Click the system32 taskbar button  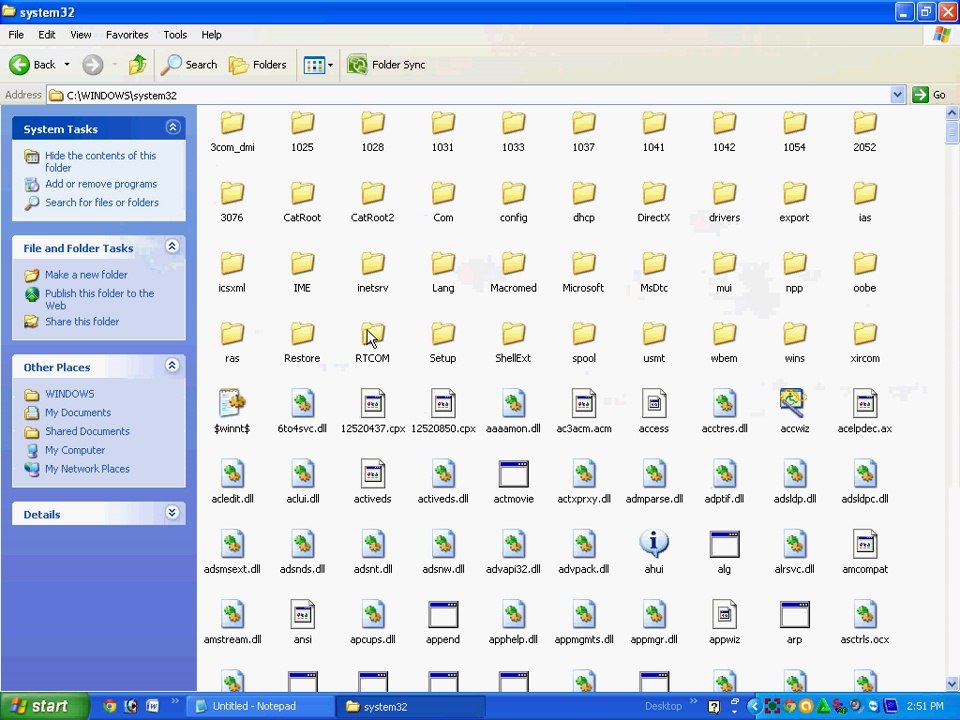[x=410, y=706]
